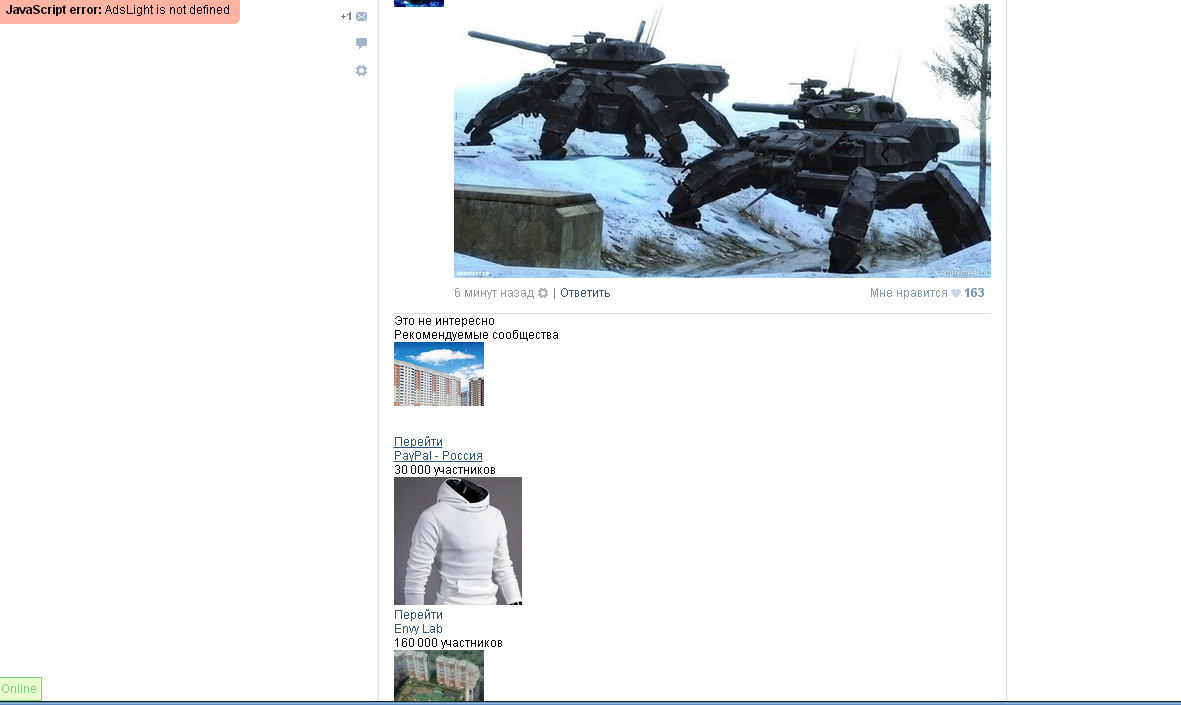Screen dimensions: 1181x705
Task: Click the Ответить reply link
Action: pyautogui.click(x=585, y=293)
